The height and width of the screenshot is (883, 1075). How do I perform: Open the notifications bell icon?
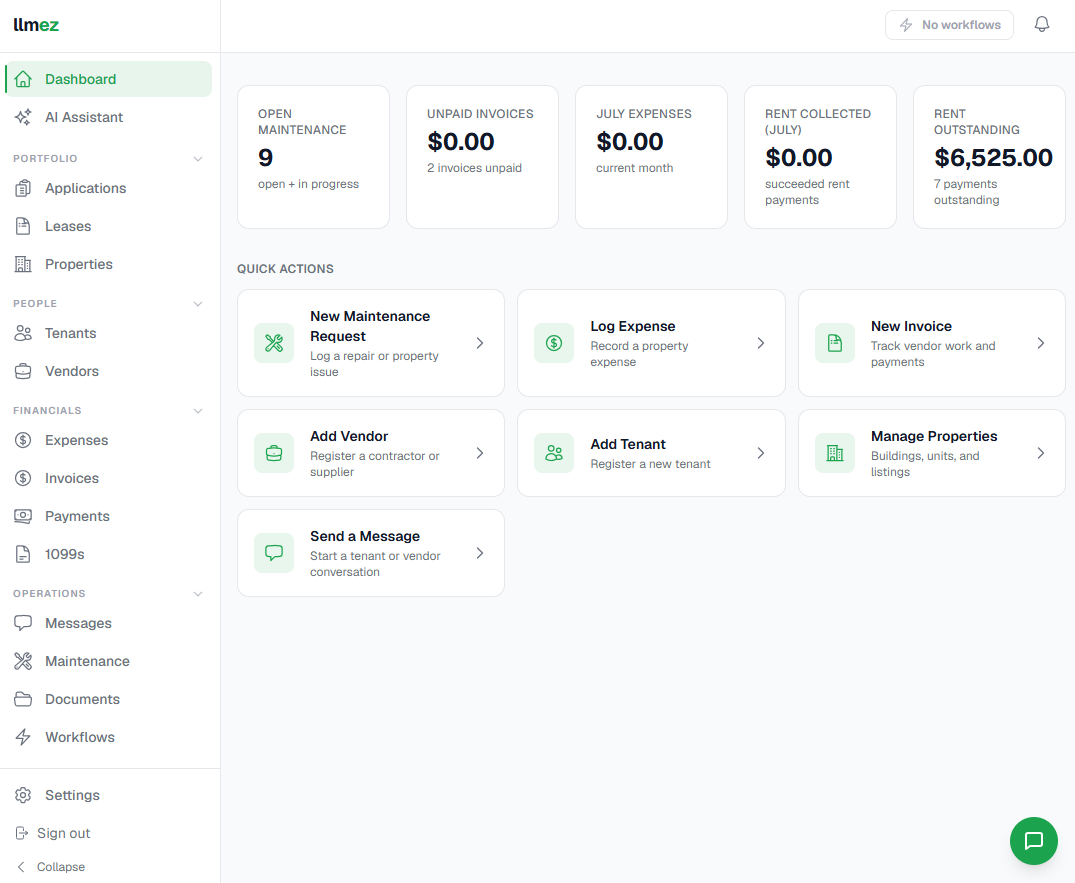coord(1041,25)
